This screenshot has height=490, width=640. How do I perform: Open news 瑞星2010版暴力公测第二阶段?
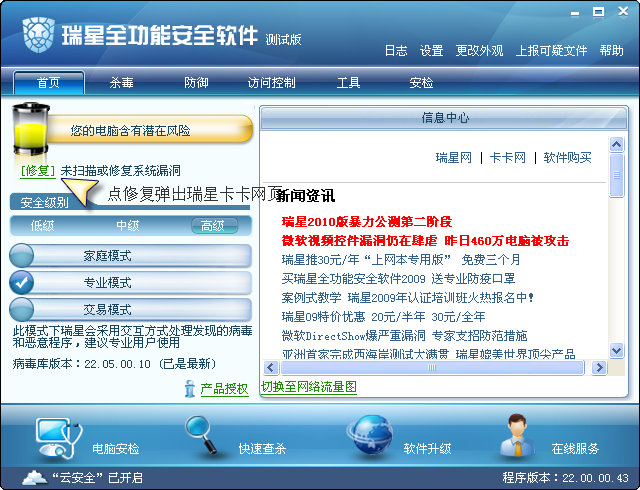(x=367, y=222)
